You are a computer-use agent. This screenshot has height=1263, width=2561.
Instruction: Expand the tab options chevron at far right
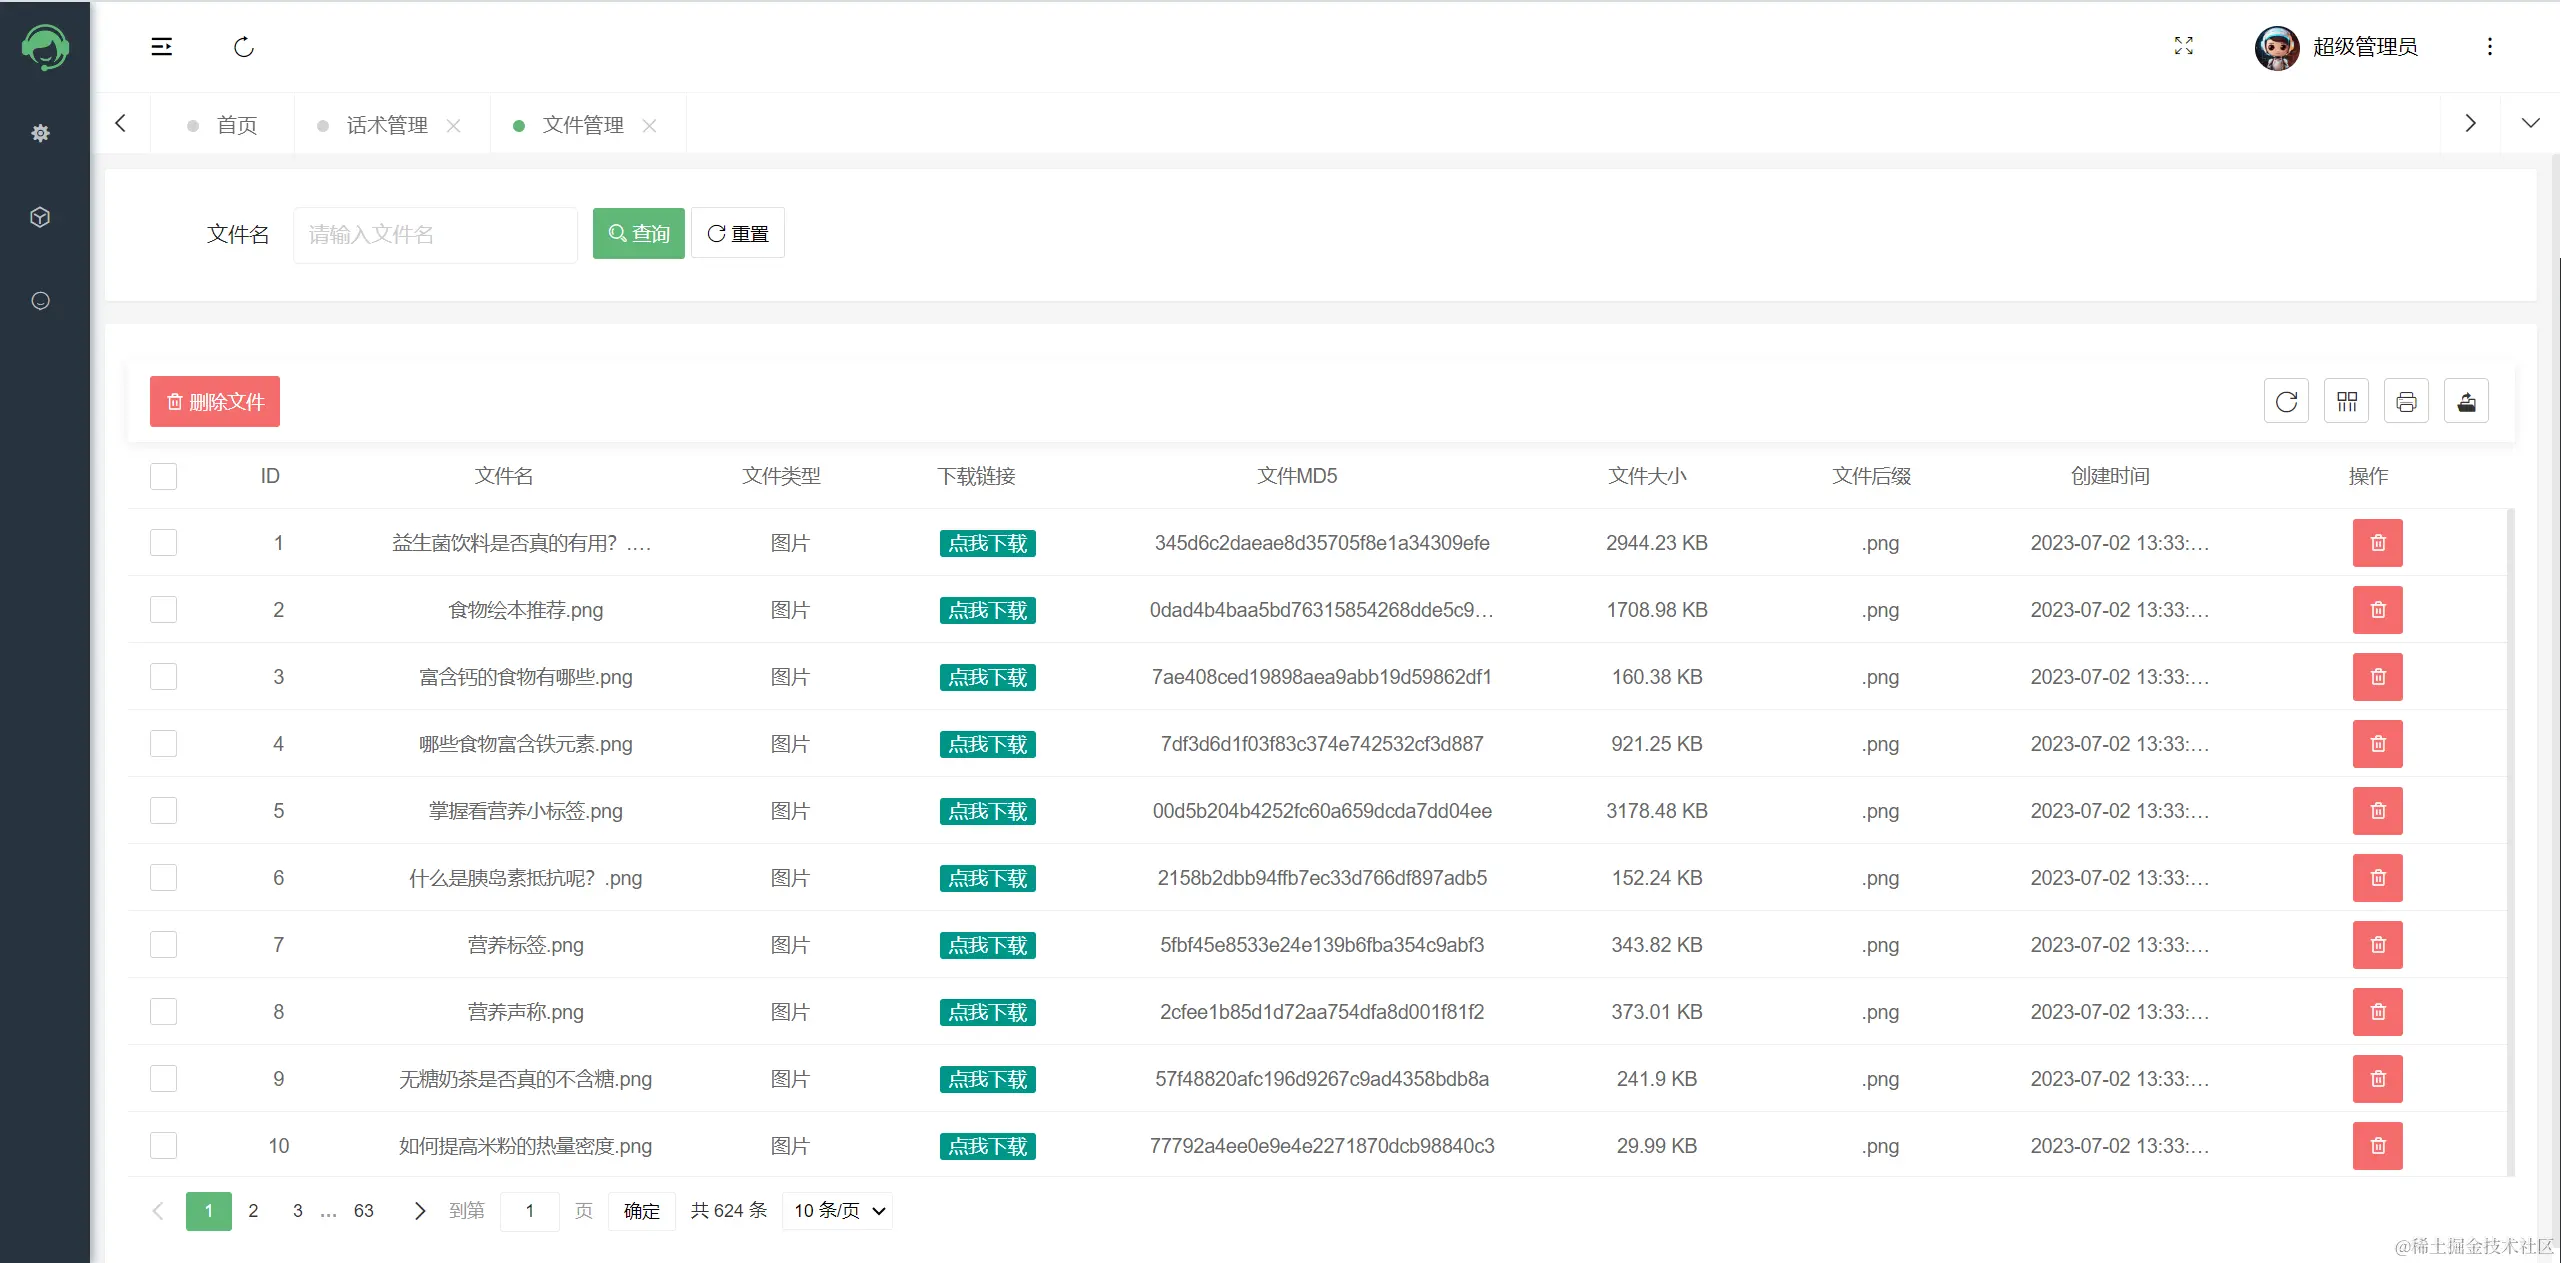tap(2530, 124)
